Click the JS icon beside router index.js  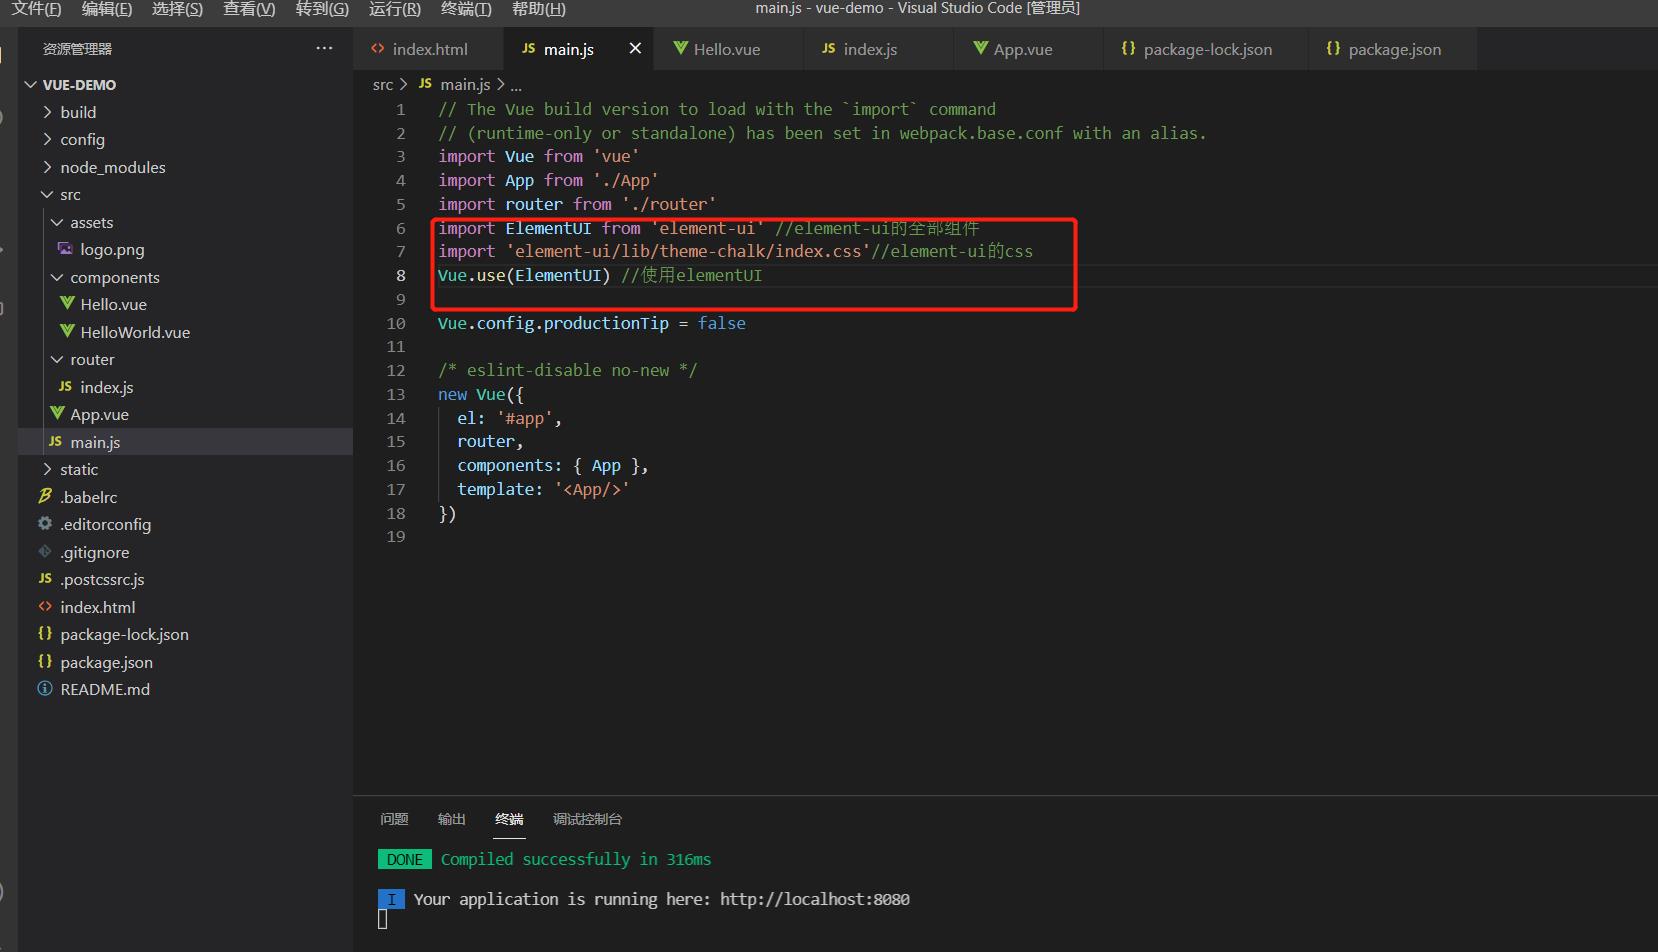point(65,386)
